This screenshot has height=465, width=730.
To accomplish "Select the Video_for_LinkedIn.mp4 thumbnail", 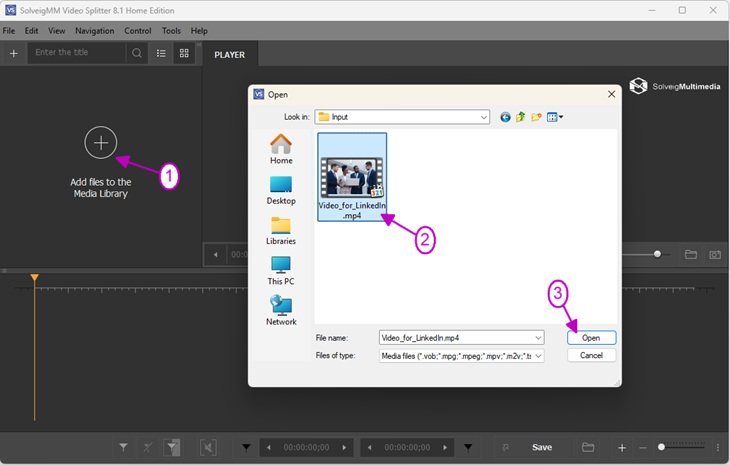I will [x=351, y=177].
